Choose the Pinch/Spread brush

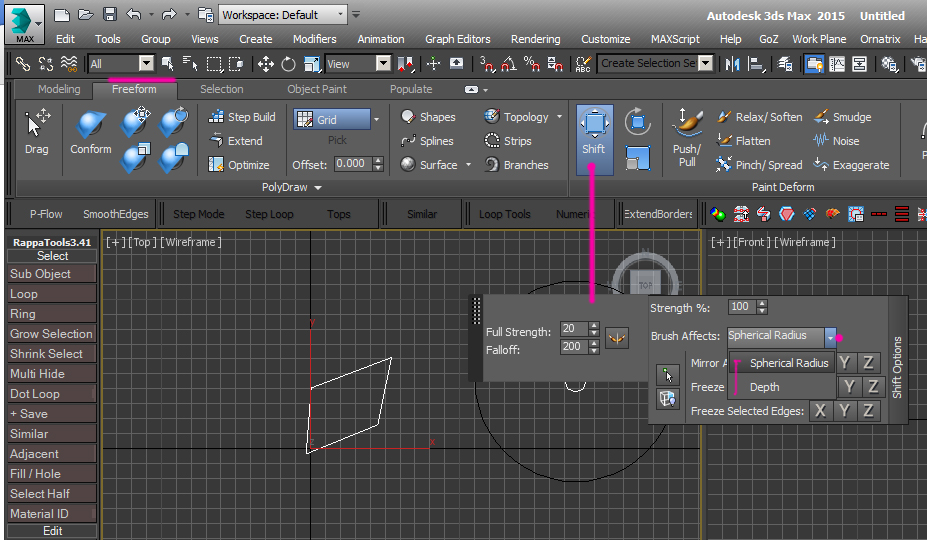click(x=759, y=164)
